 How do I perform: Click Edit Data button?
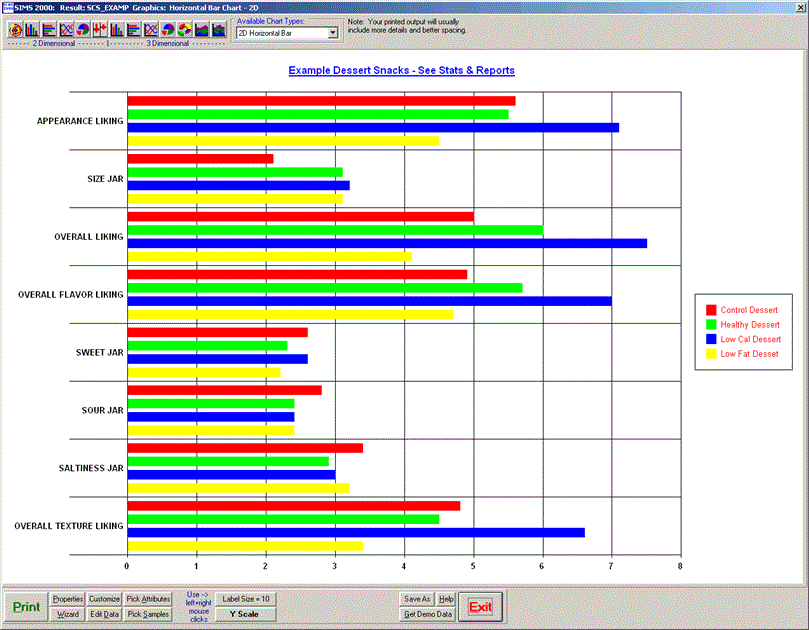click(x=104, y=614)
